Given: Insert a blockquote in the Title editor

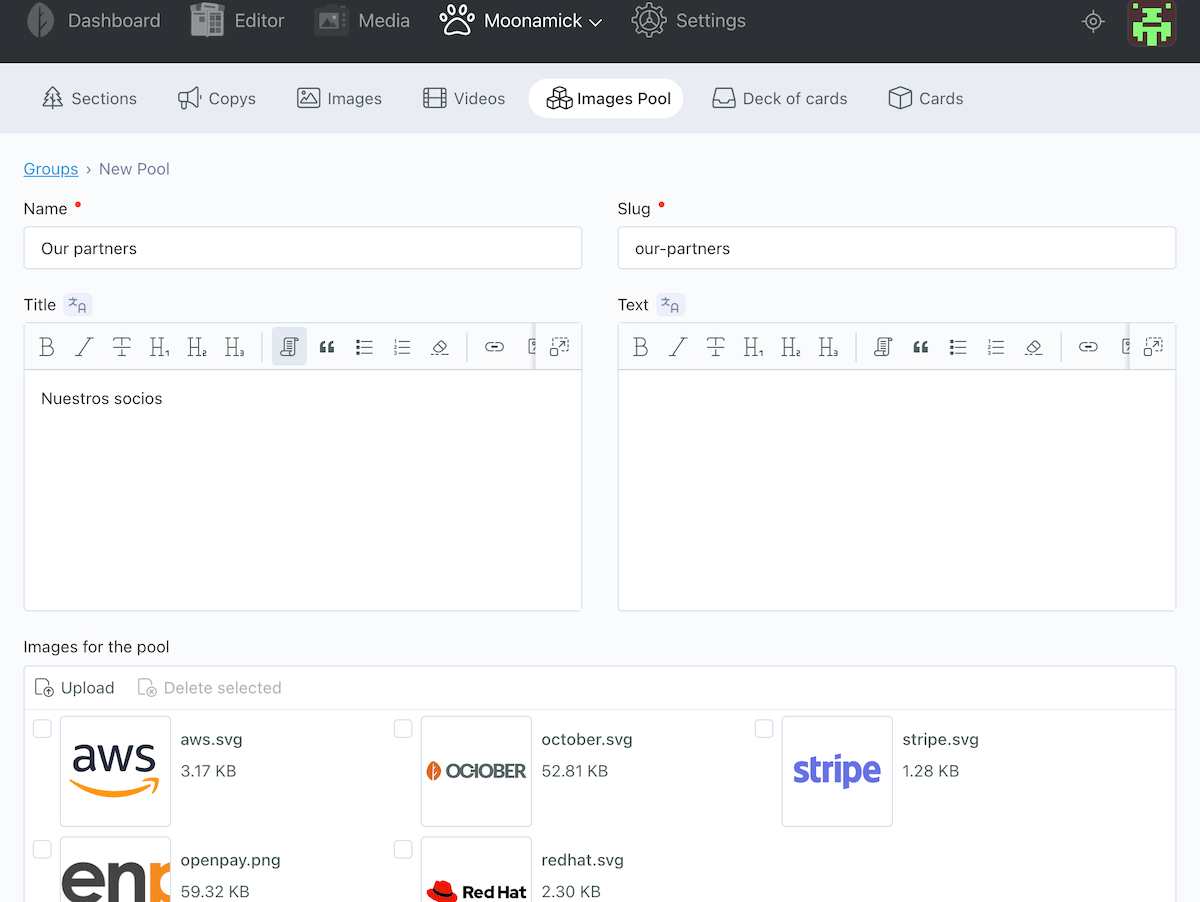Looking at the screenshot, I should (327, 347).
